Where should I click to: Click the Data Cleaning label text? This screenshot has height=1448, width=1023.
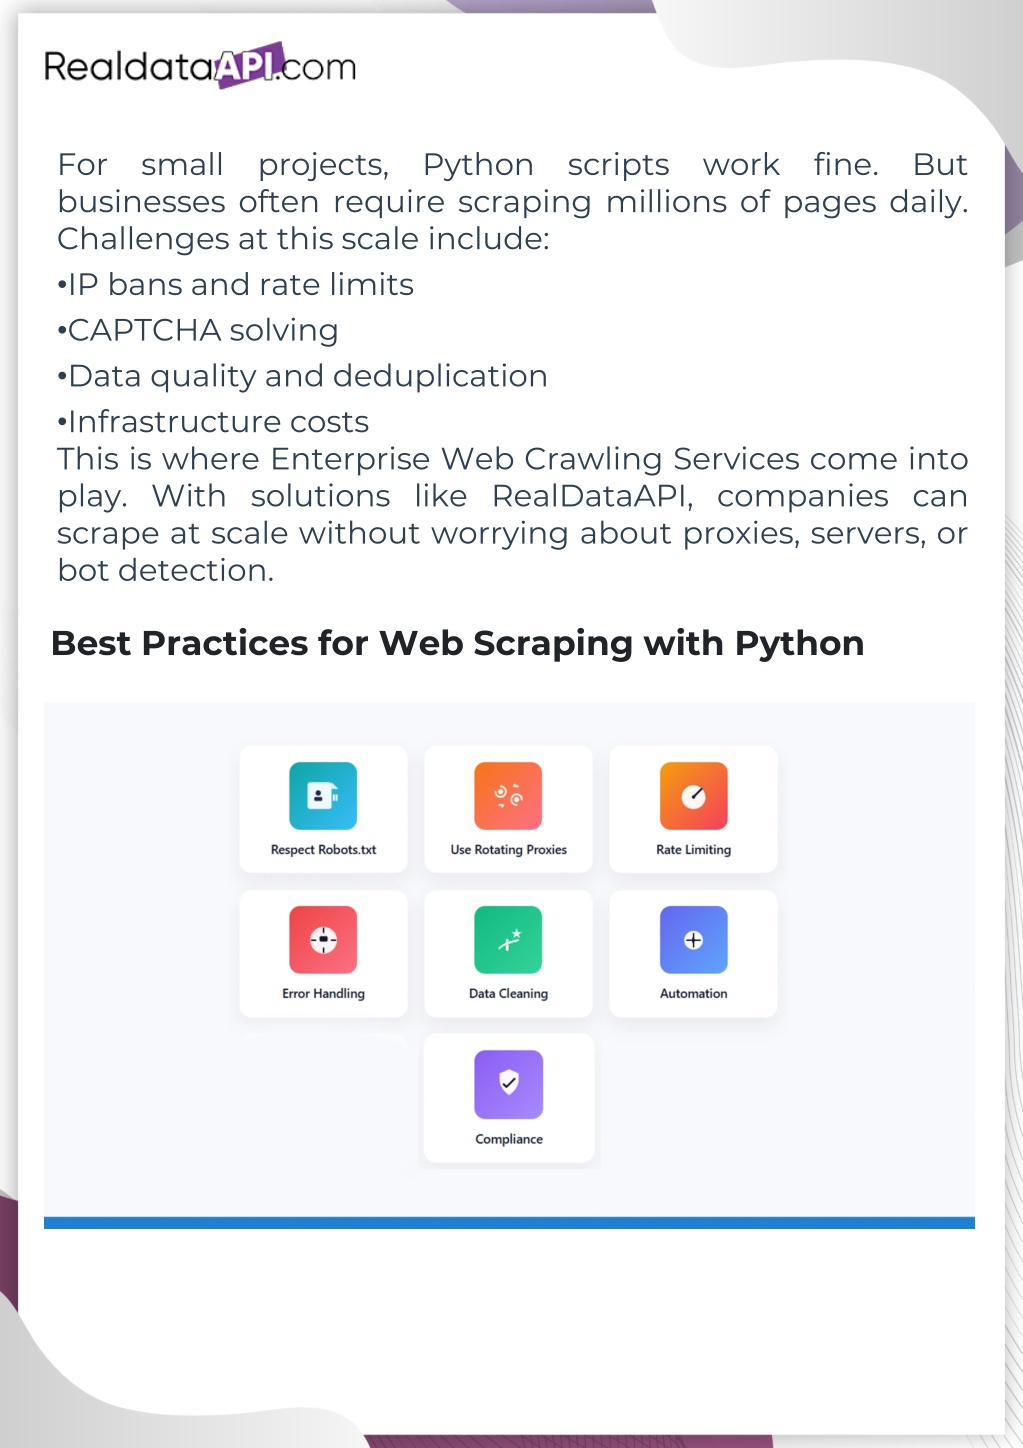click(508, 994)
